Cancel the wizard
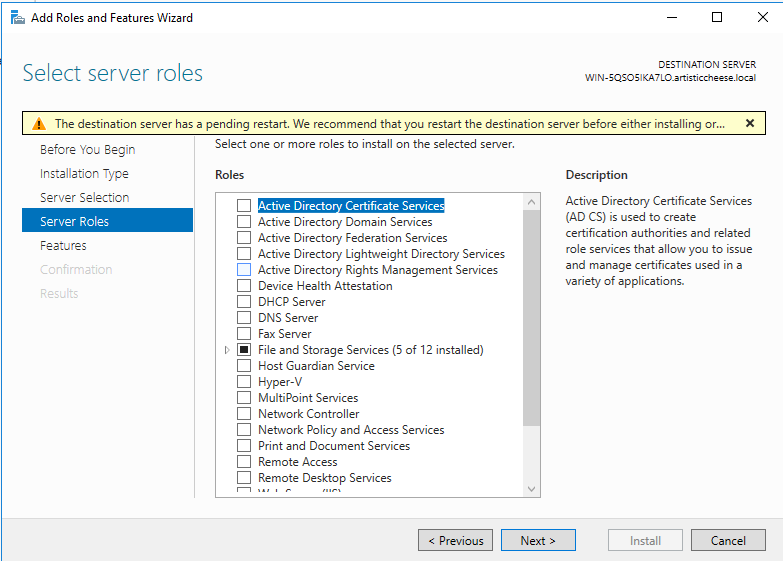 (x=728, y=541)
